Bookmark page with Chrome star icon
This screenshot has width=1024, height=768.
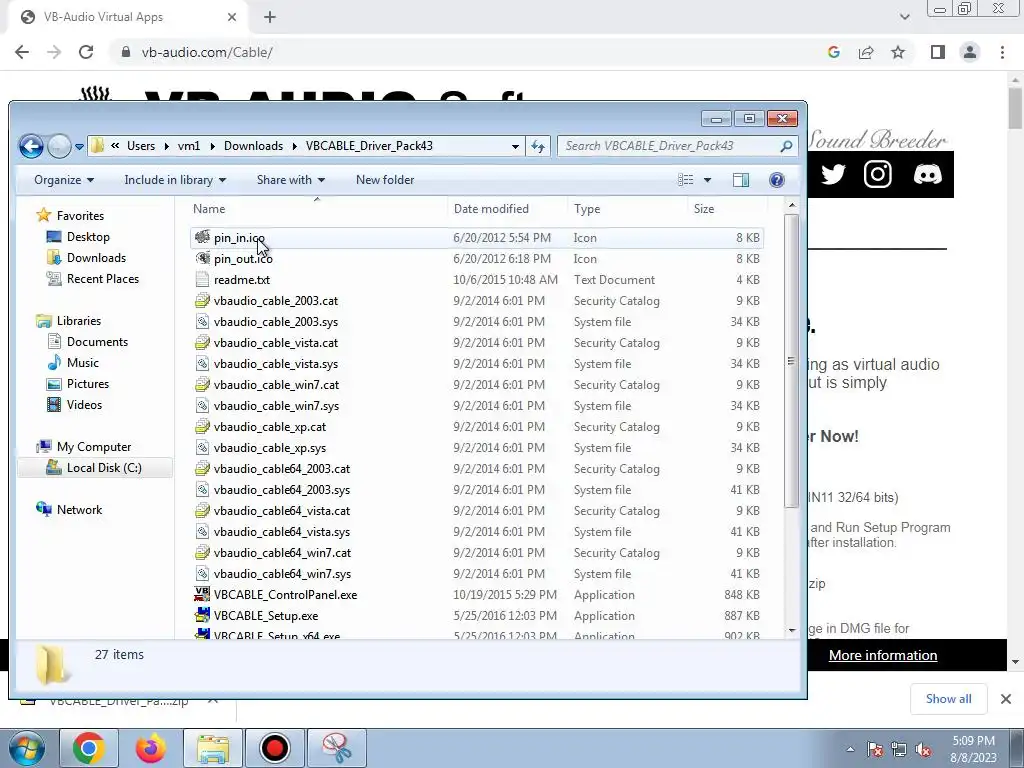(x=898, y=52)
